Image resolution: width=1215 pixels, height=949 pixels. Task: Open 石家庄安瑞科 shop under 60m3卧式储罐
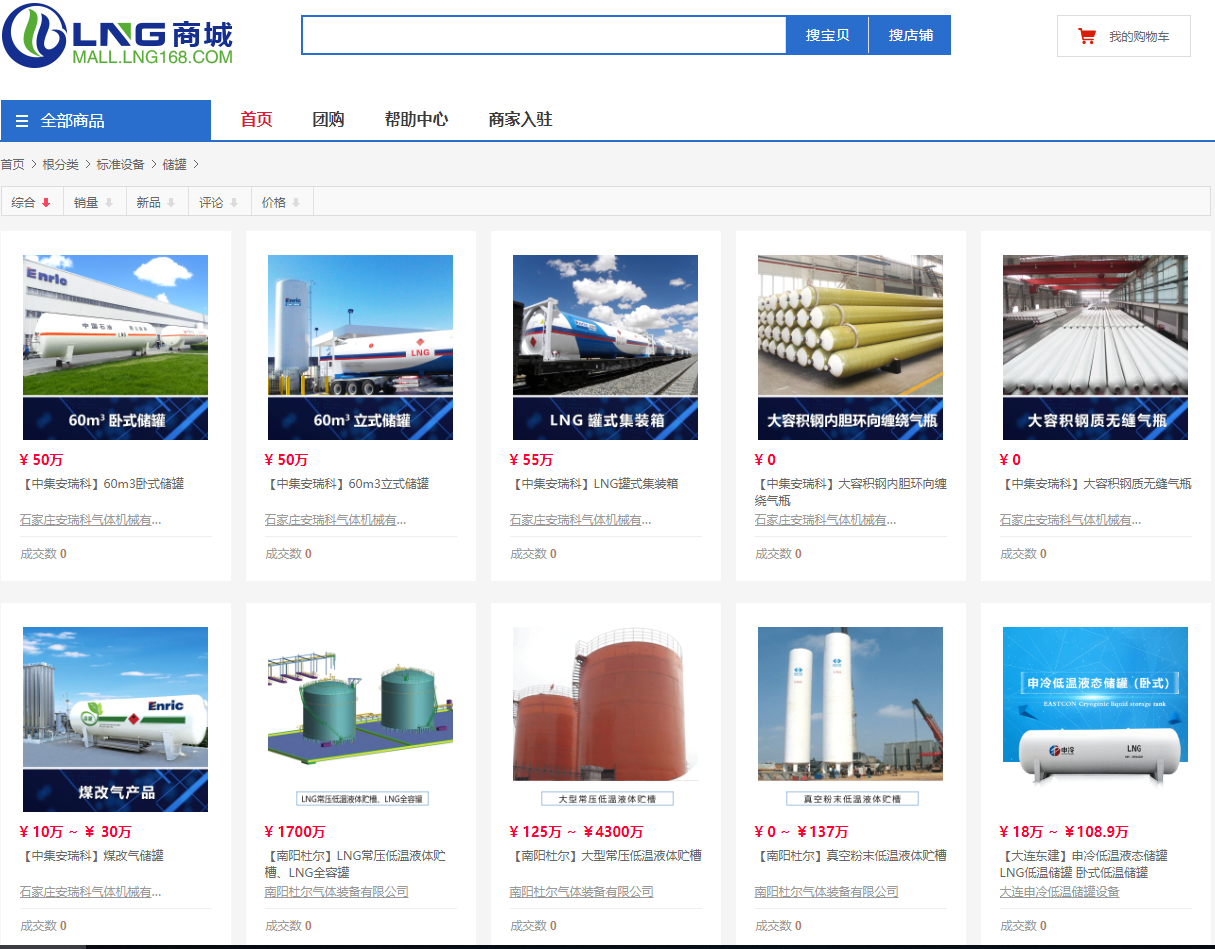click(x=91, y=520)
